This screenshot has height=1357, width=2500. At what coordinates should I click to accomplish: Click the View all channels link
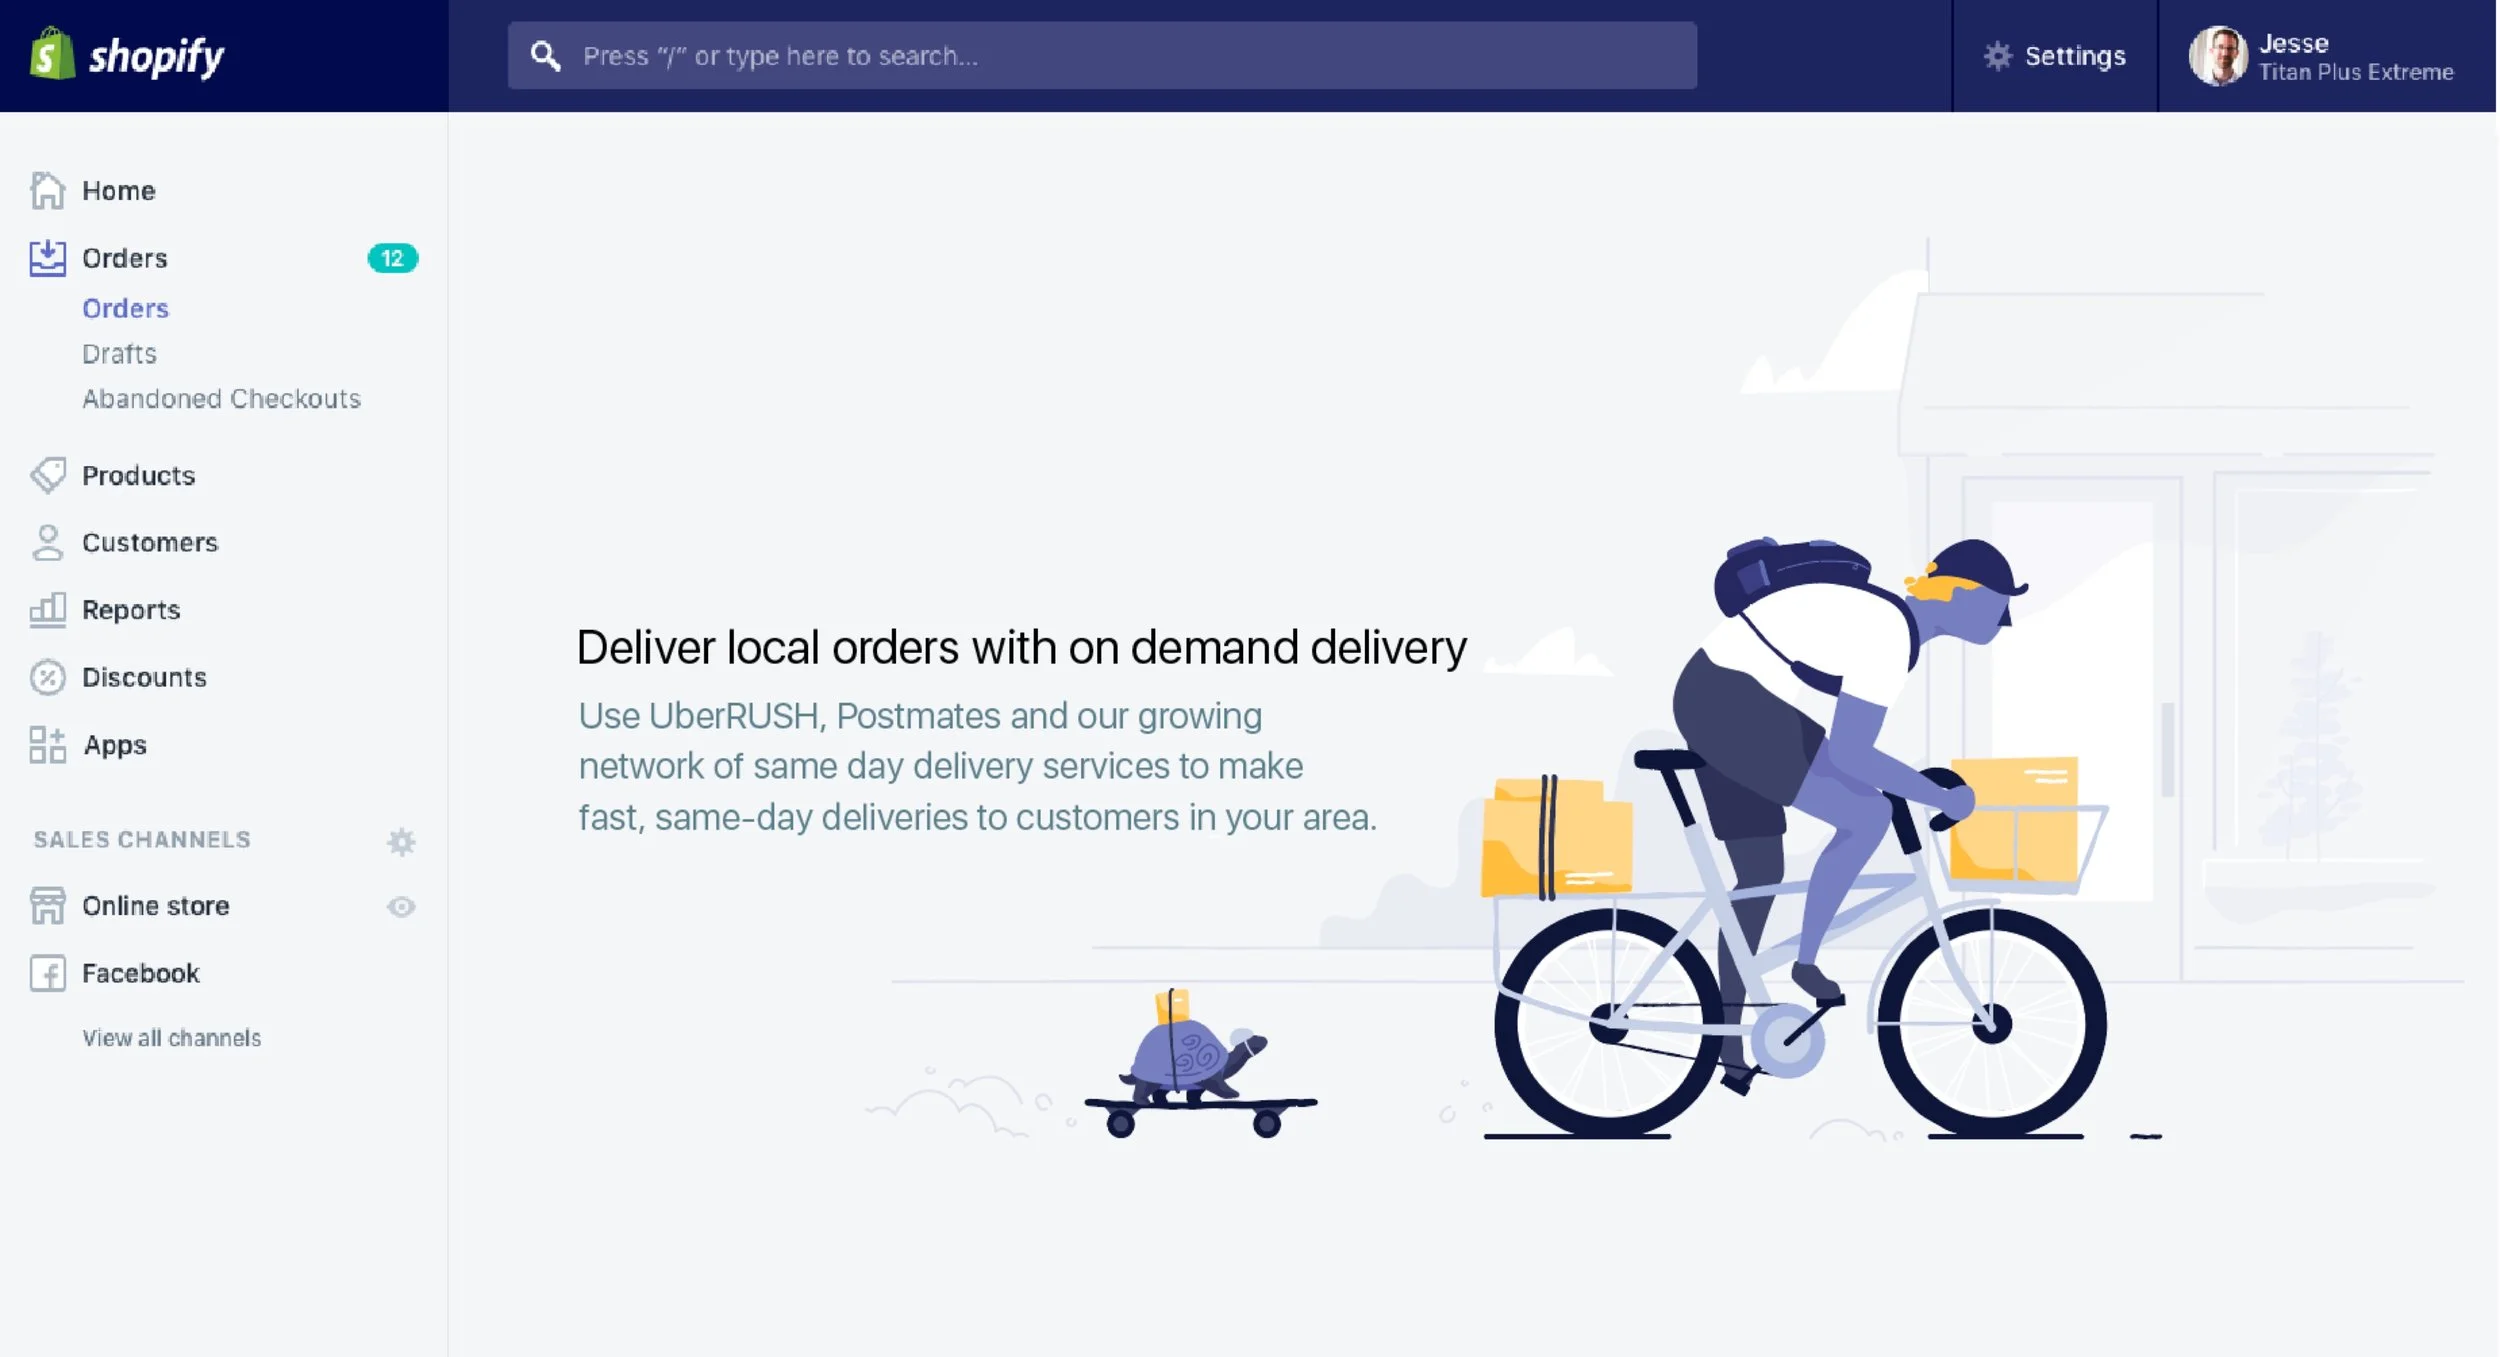(x=171, y=1038)
